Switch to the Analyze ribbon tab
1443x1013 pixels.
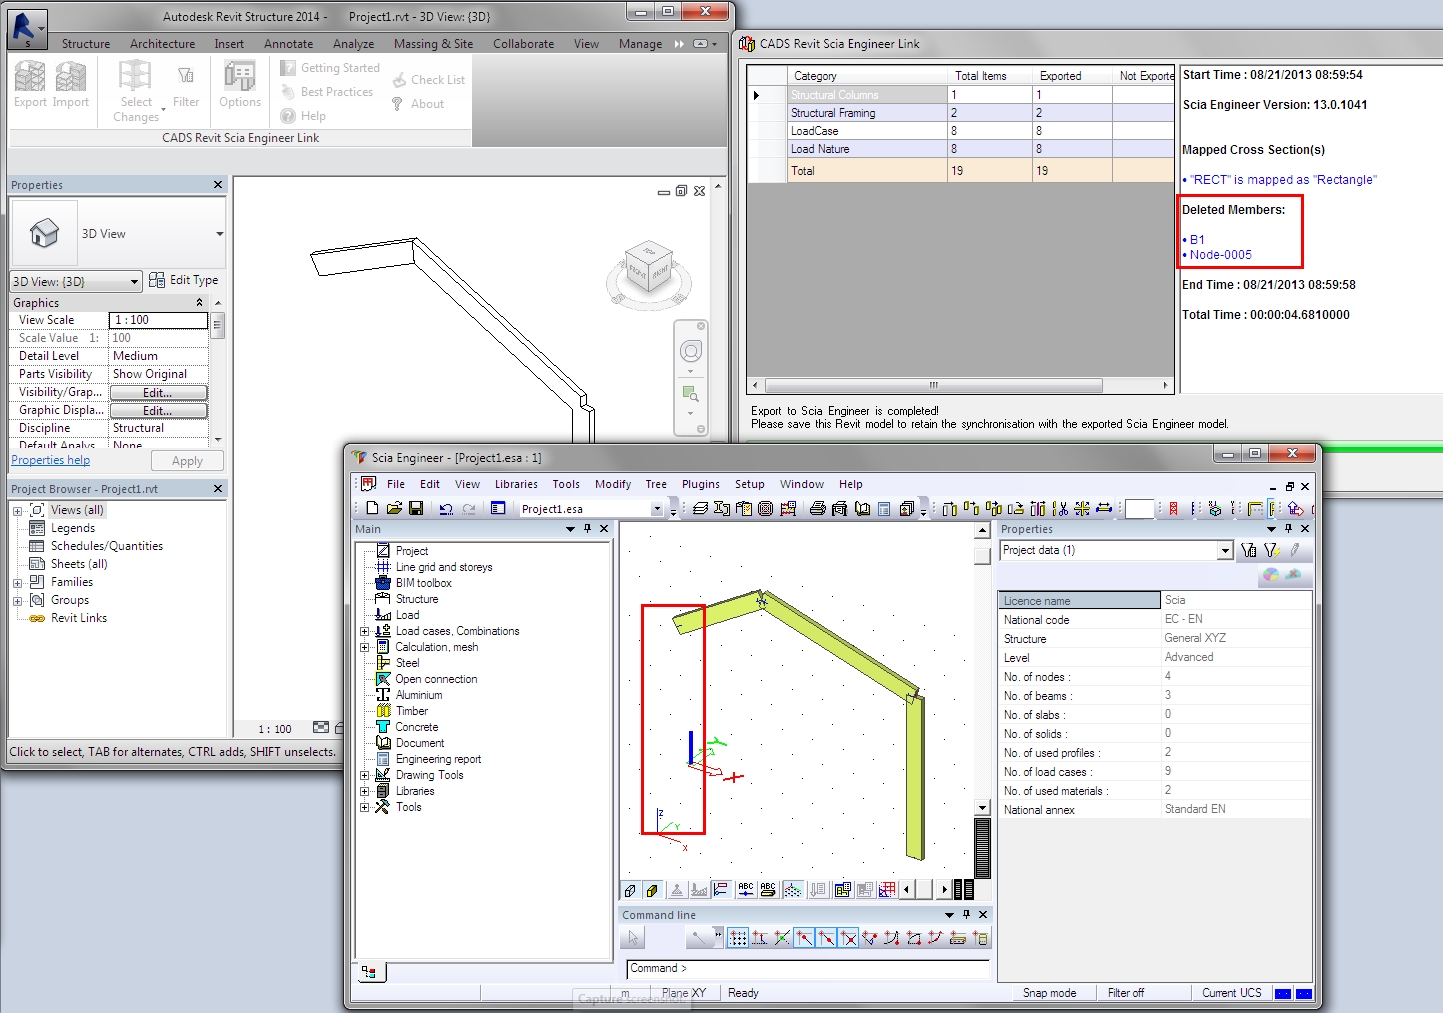(x=353, y=44)
